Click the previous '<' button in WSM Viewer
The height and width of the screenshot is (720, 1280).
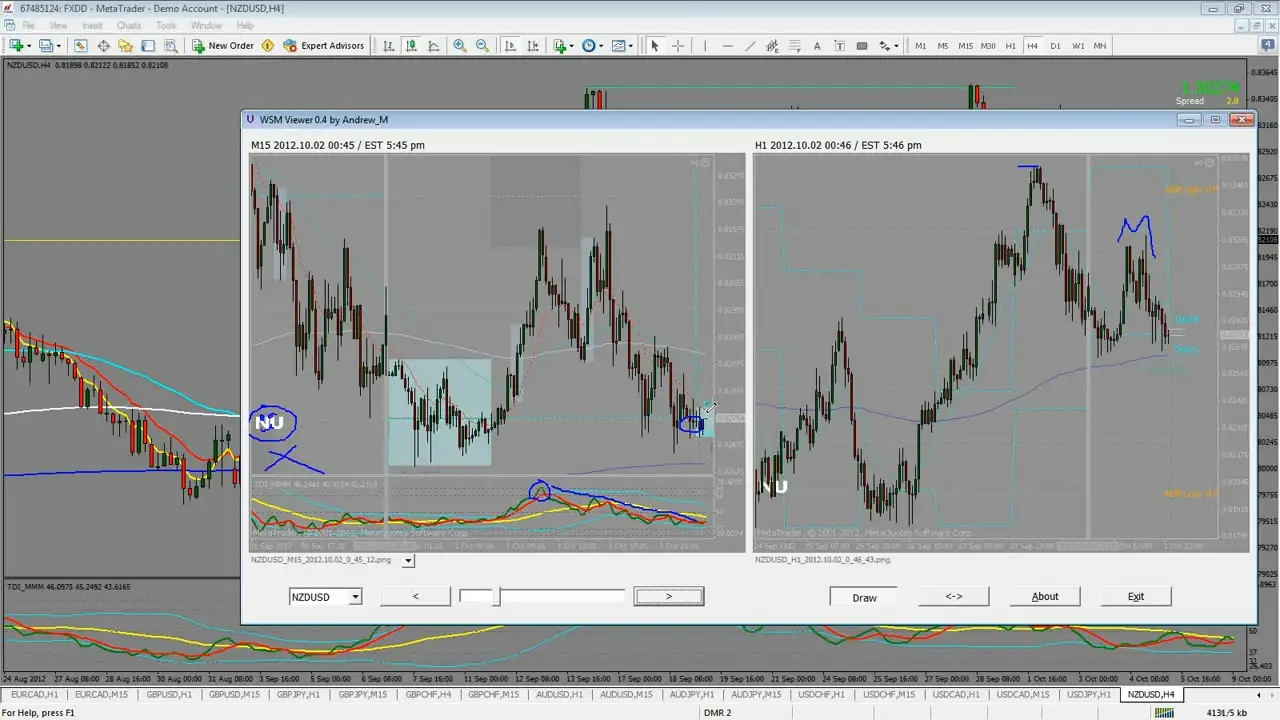tap(416, 596)
